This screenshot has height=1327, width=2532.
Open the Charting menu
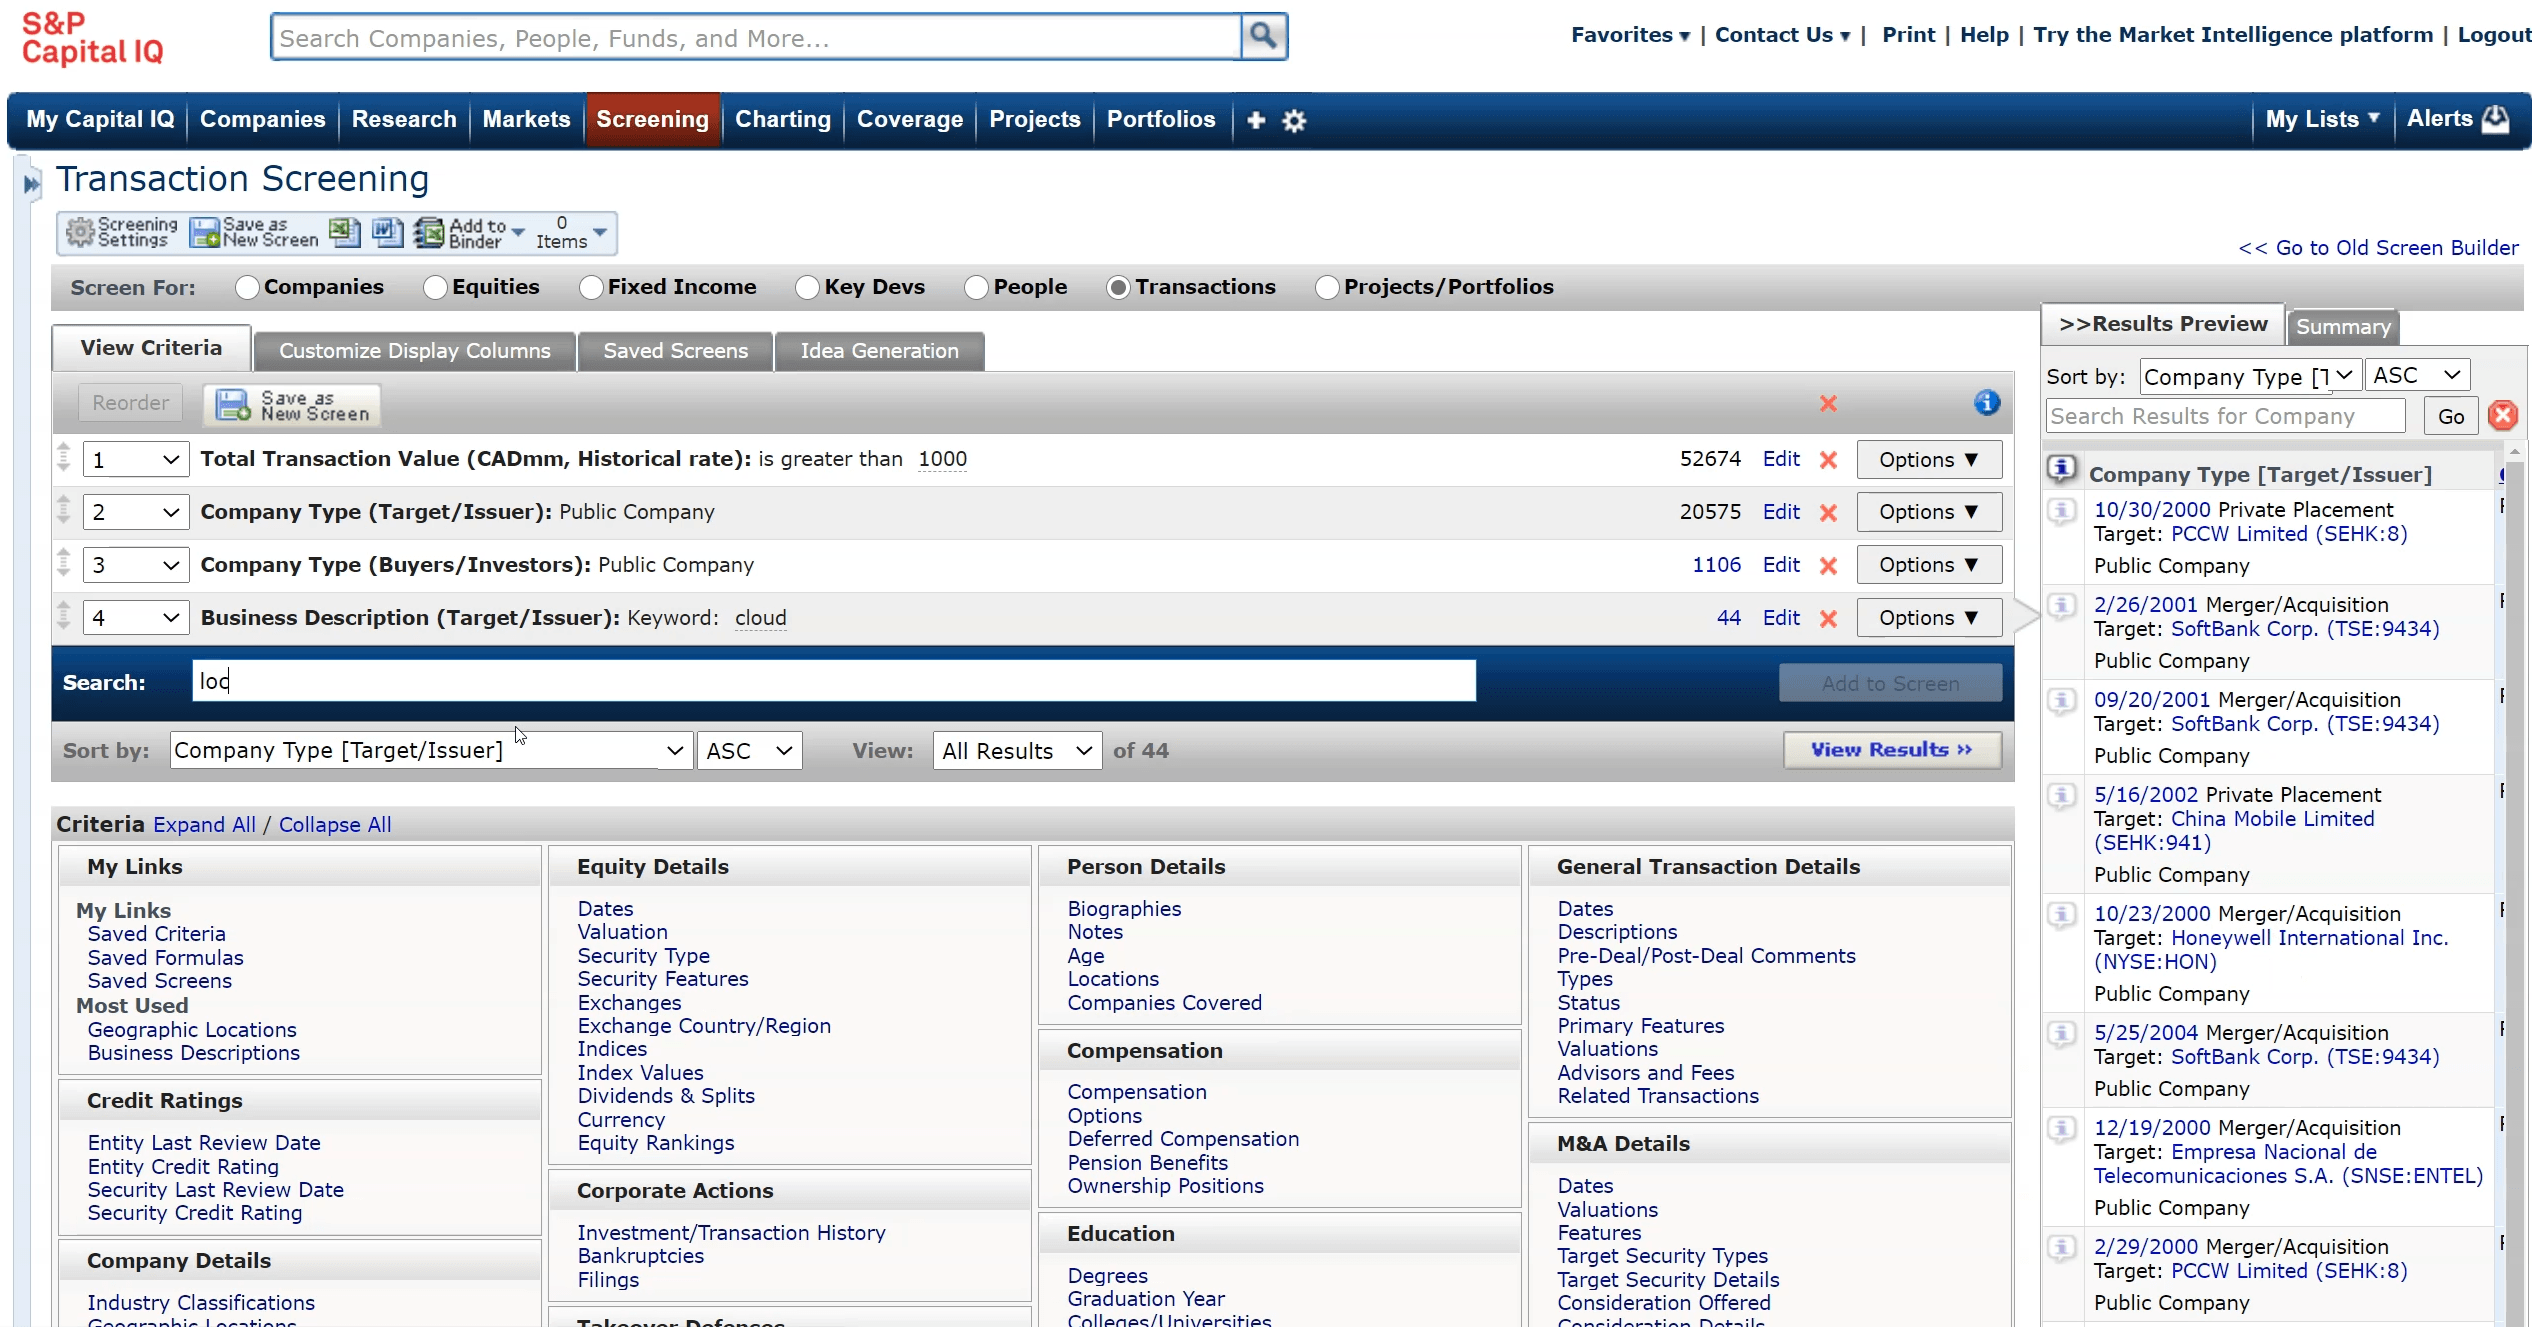(x=782, y=120)
